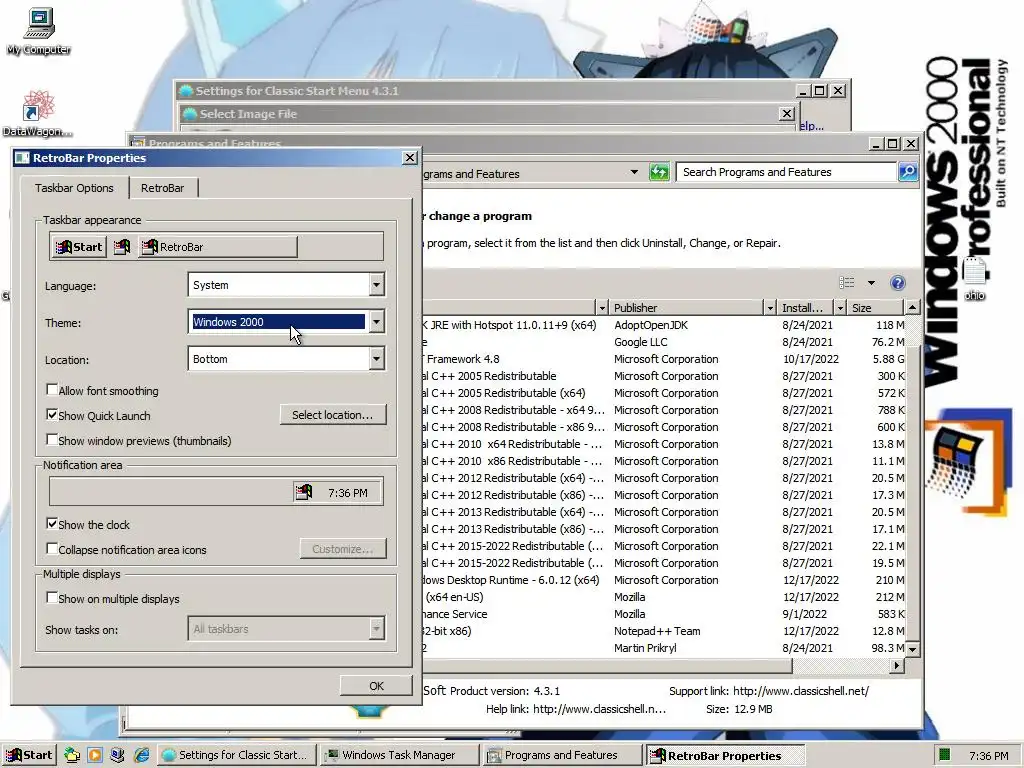Switch to the RetroBar tab

coord(163,188)
